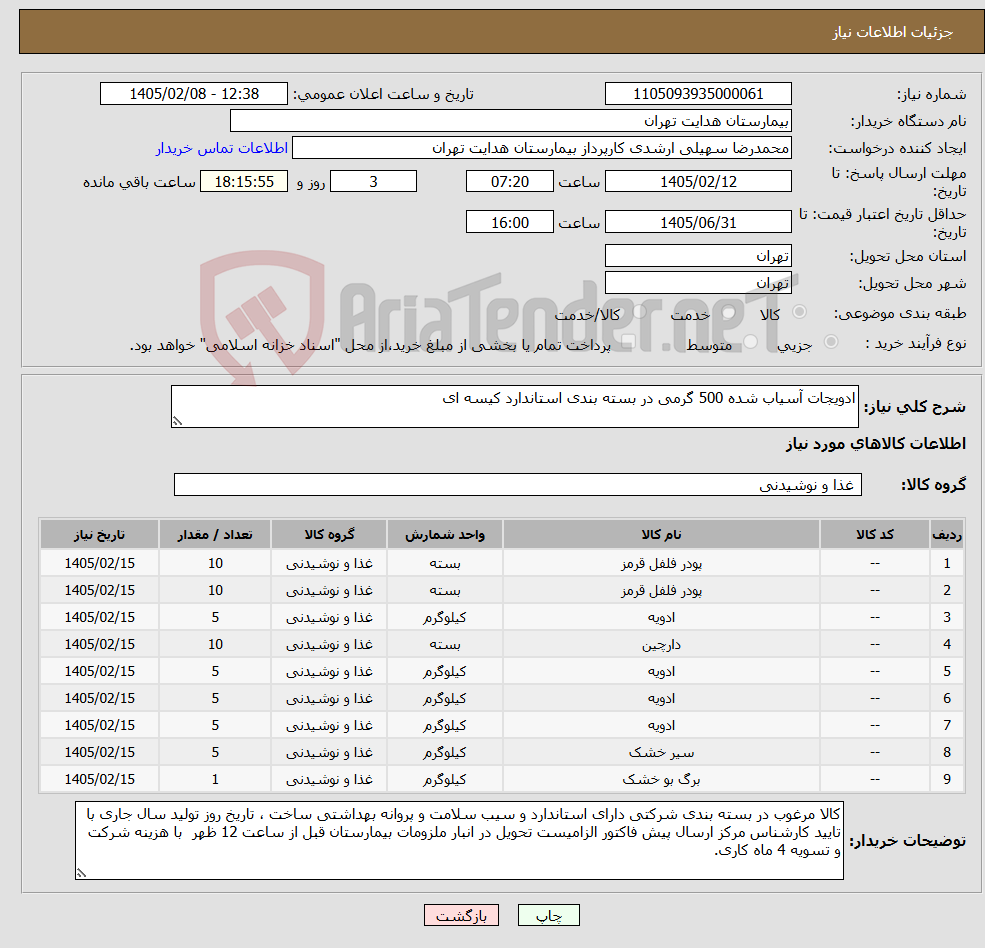Click the need number field 1105093935000061
The height and width of the screenshot is (948, 985).
click(x=698, y=94)
